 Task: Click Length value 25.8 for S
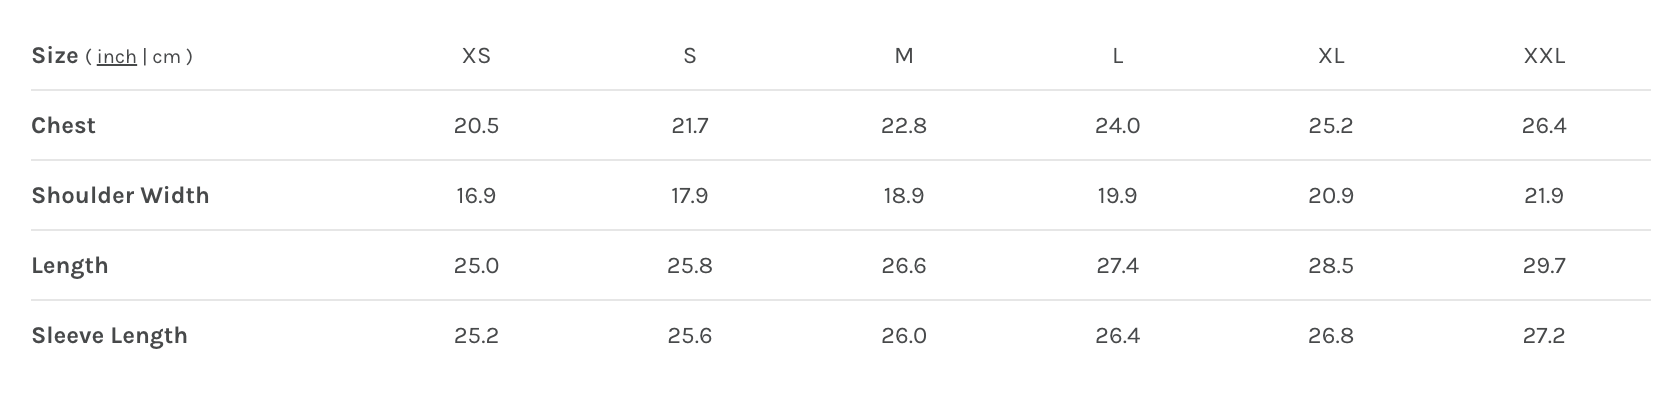pyautogui.click(x=690, y=266)
